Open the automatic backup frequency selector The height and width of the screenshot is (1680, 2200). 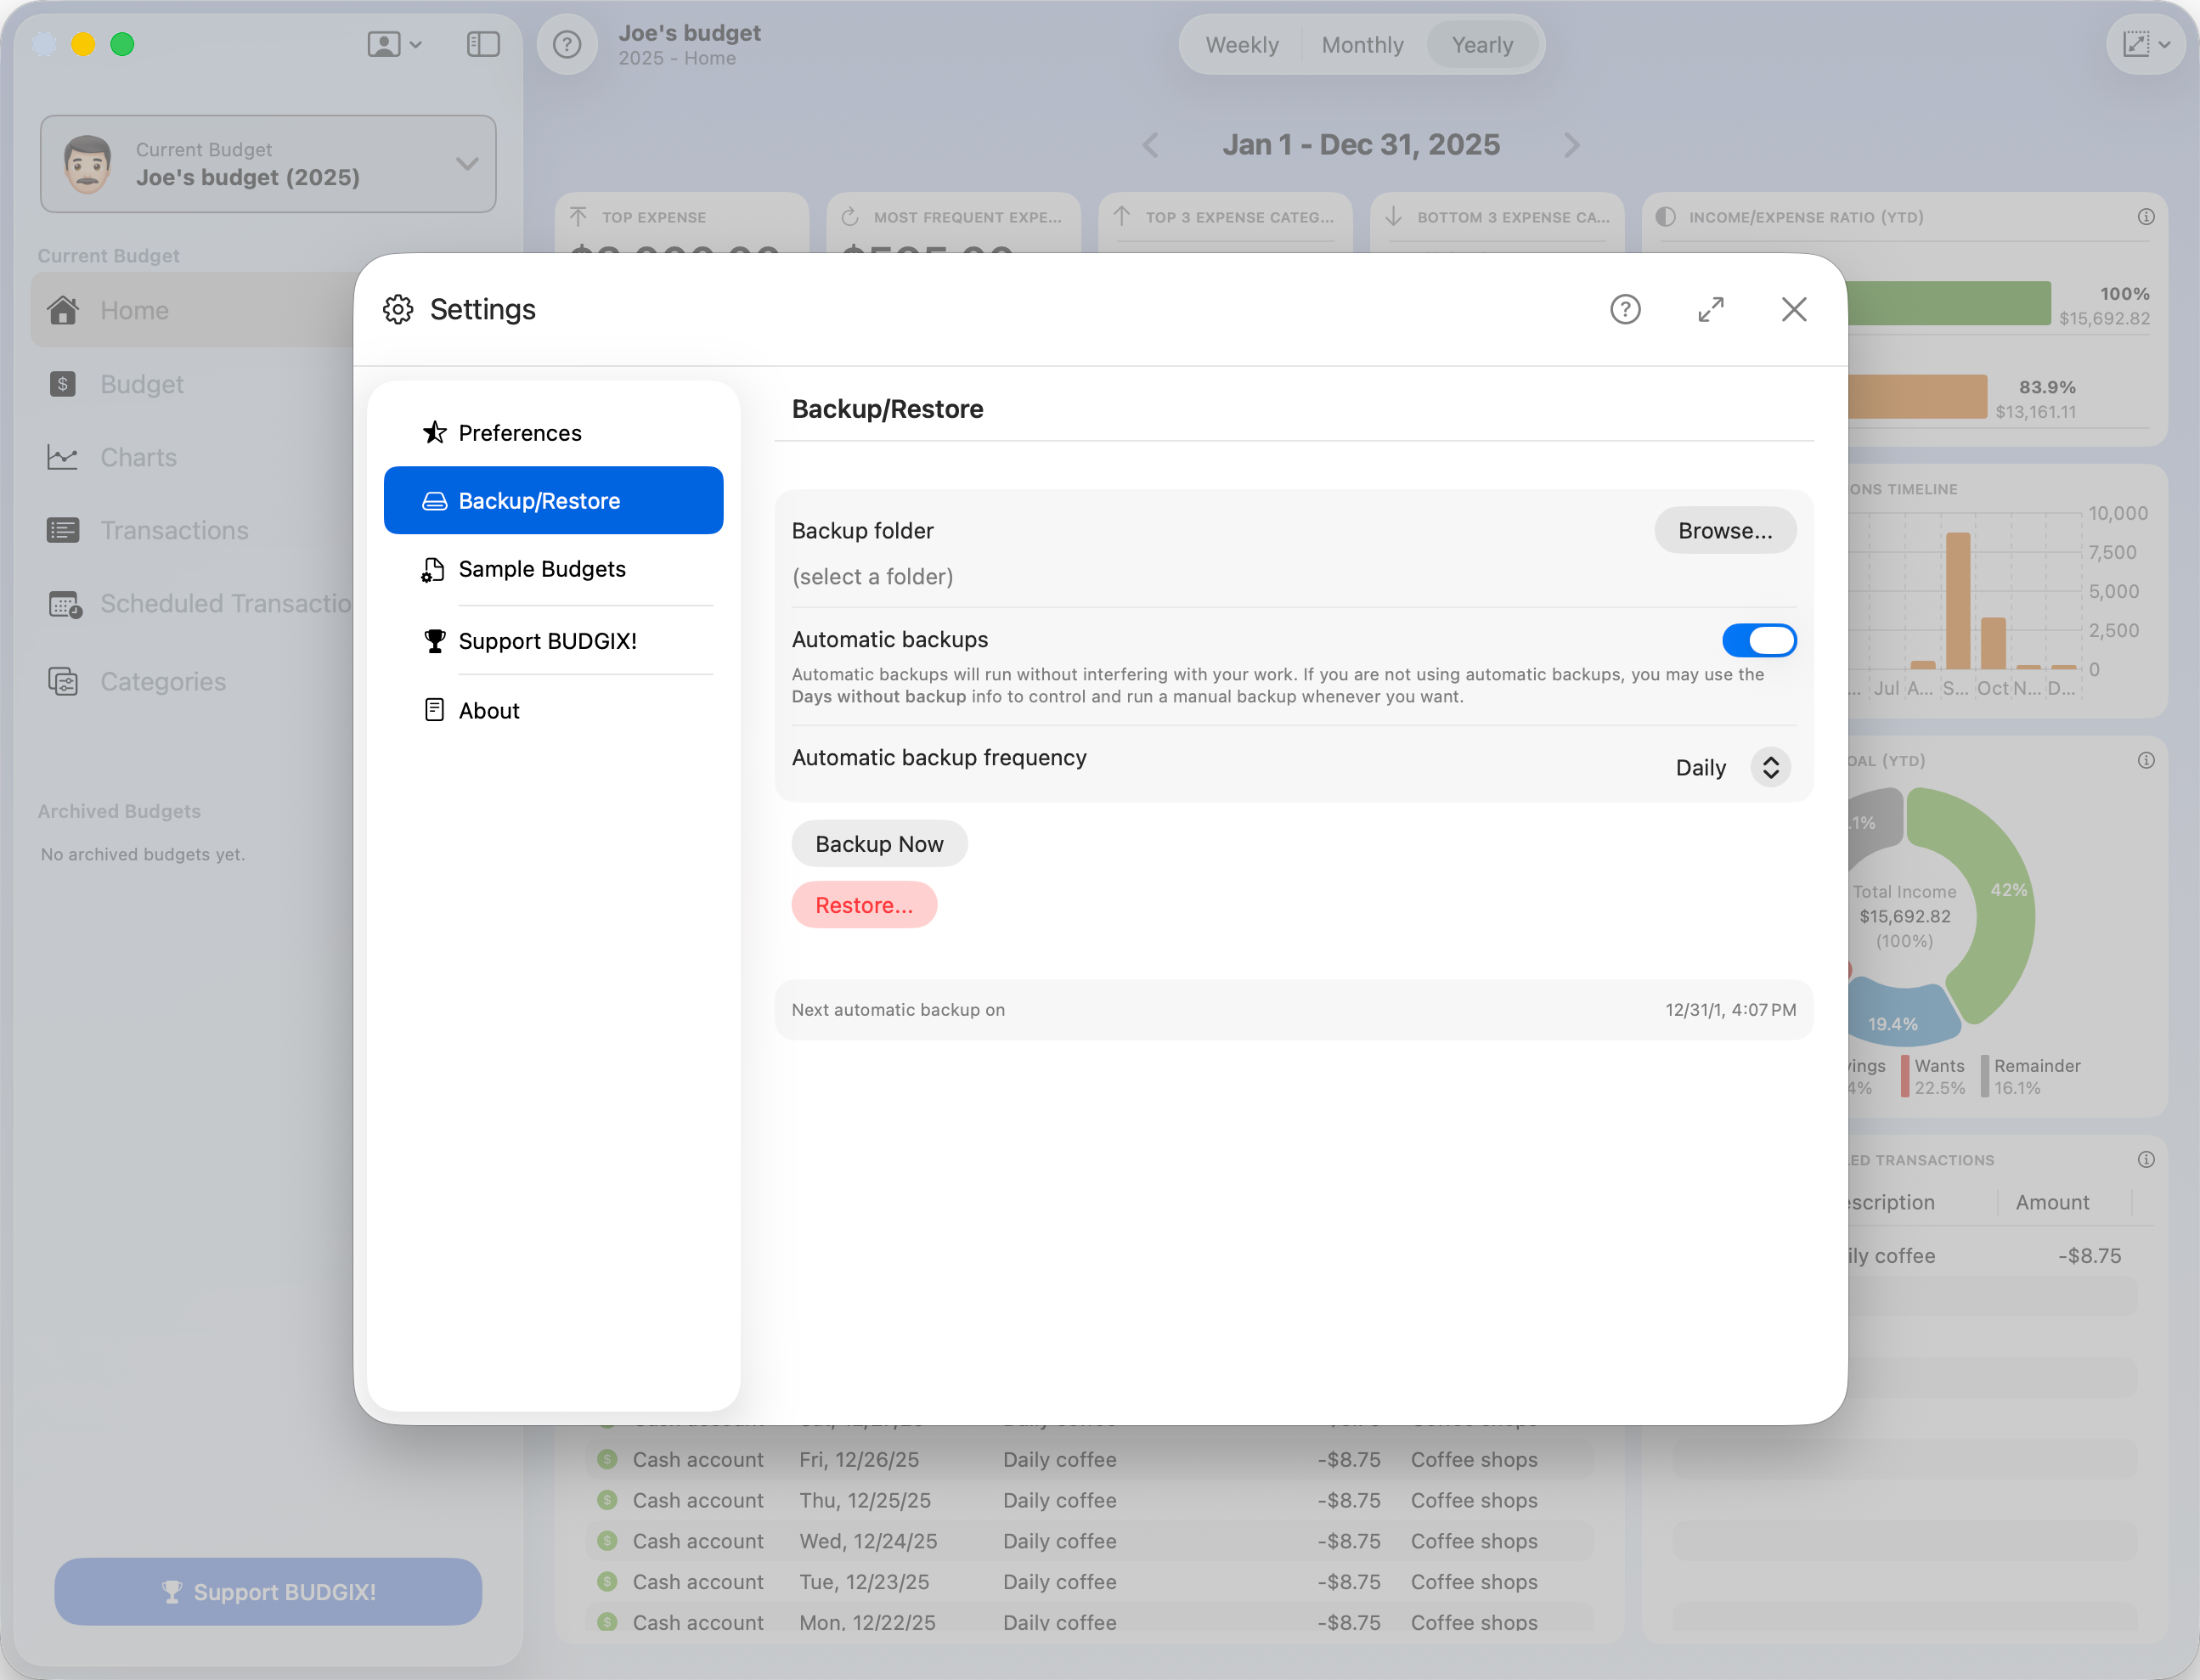point(1770,767)
